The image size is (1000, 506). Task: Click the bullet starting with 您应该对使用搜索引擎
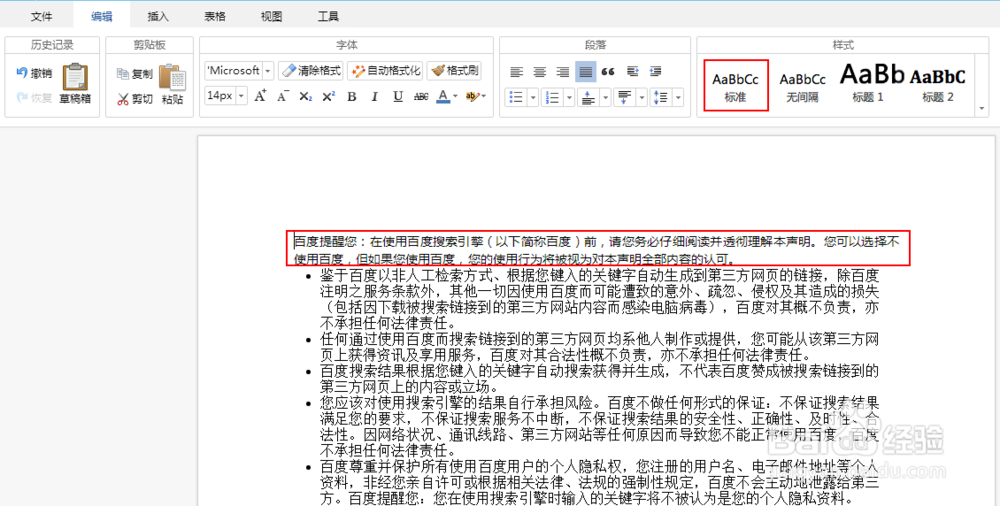[599, 426]
